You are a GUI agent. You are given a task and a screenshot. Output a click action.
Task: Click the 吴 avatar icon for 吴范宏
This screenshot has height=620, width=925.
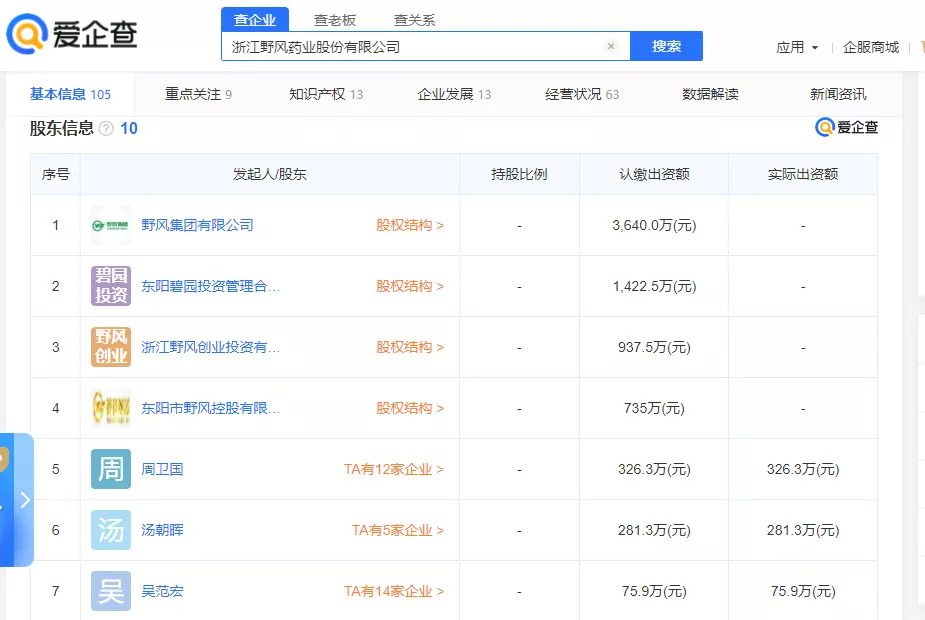110,591
